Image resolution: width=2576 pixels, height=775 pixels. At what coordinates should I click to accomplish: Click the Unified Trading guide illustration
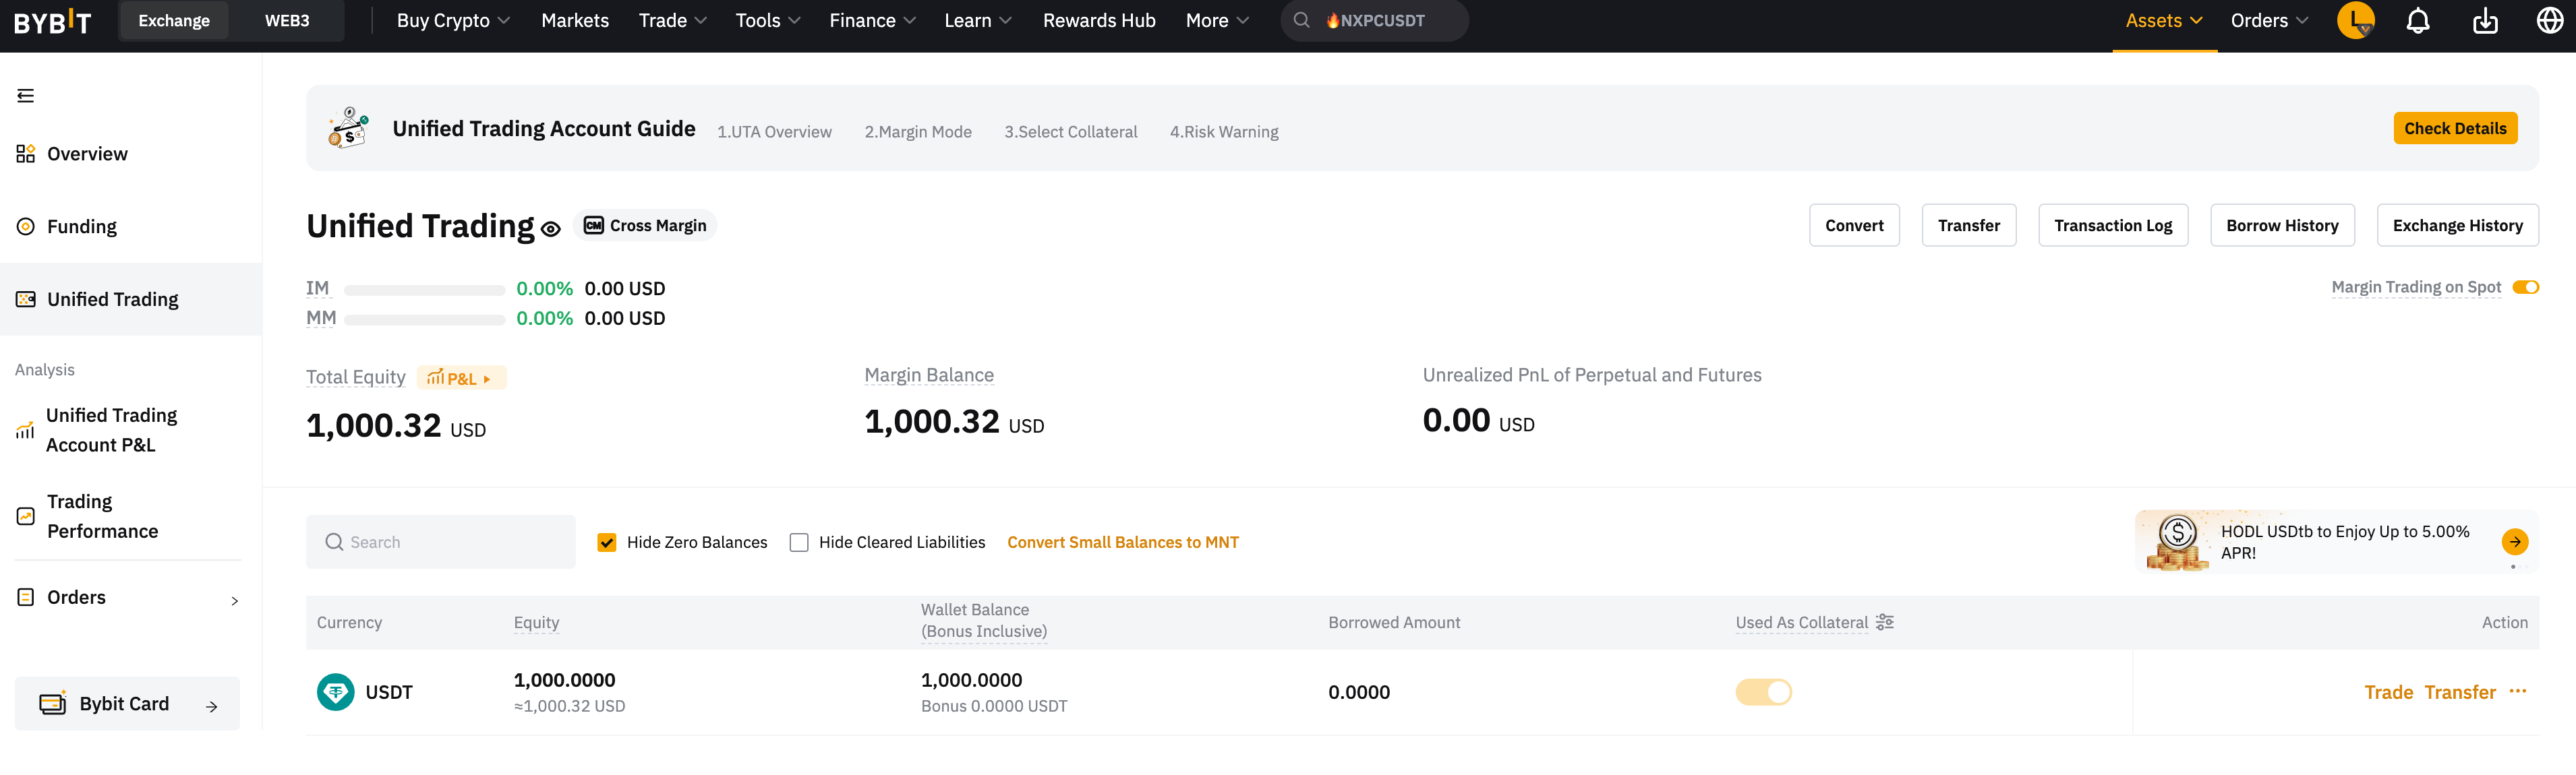pos(349,129)
